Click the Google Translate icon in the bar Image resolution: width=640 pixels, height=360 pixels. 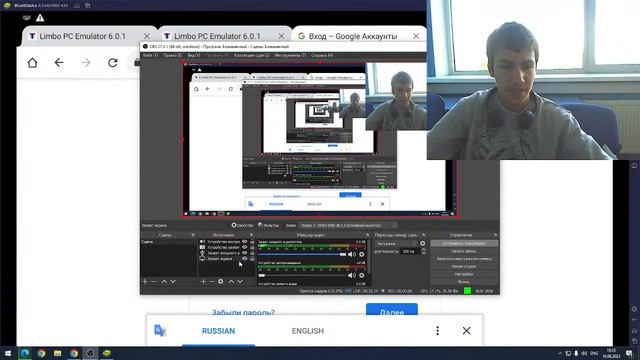coord(160,331)
